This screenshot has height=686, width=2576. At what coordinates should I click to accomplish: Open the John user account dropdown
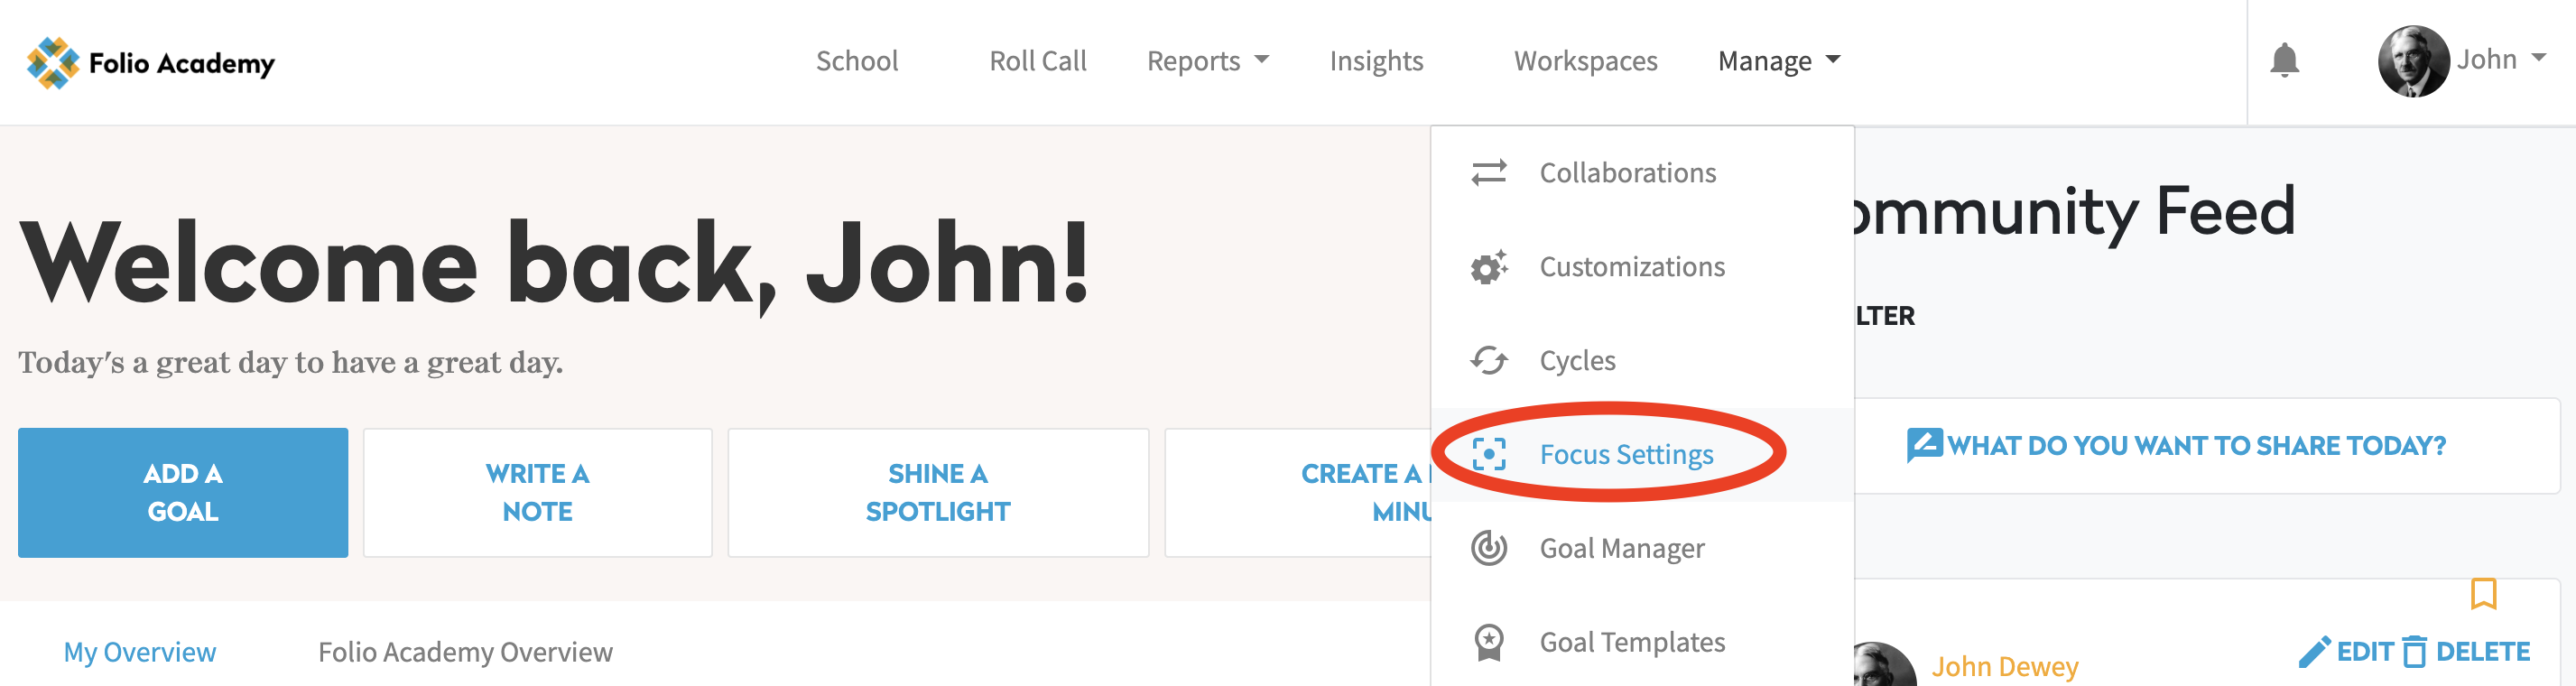point(2500,60)
